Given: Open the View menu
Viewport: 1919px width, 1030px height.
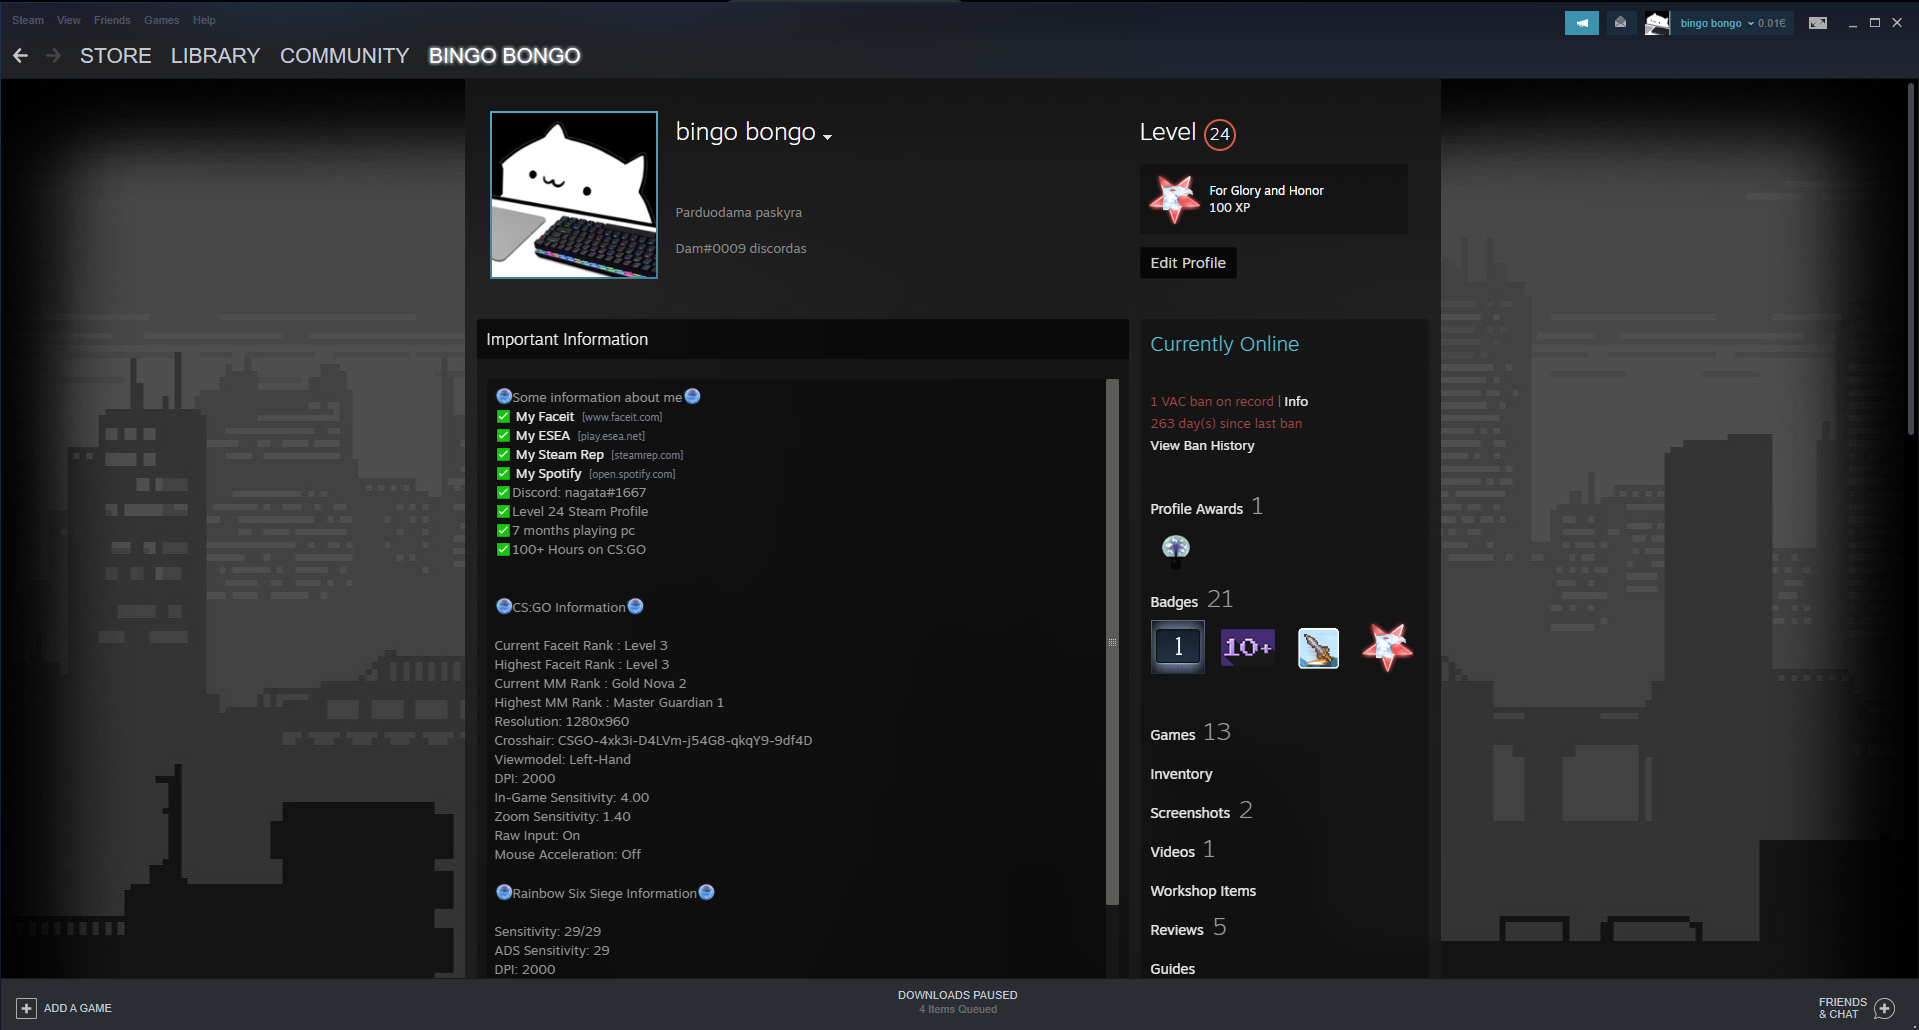Looking at the screenshot, I should [x=69, y=20].
